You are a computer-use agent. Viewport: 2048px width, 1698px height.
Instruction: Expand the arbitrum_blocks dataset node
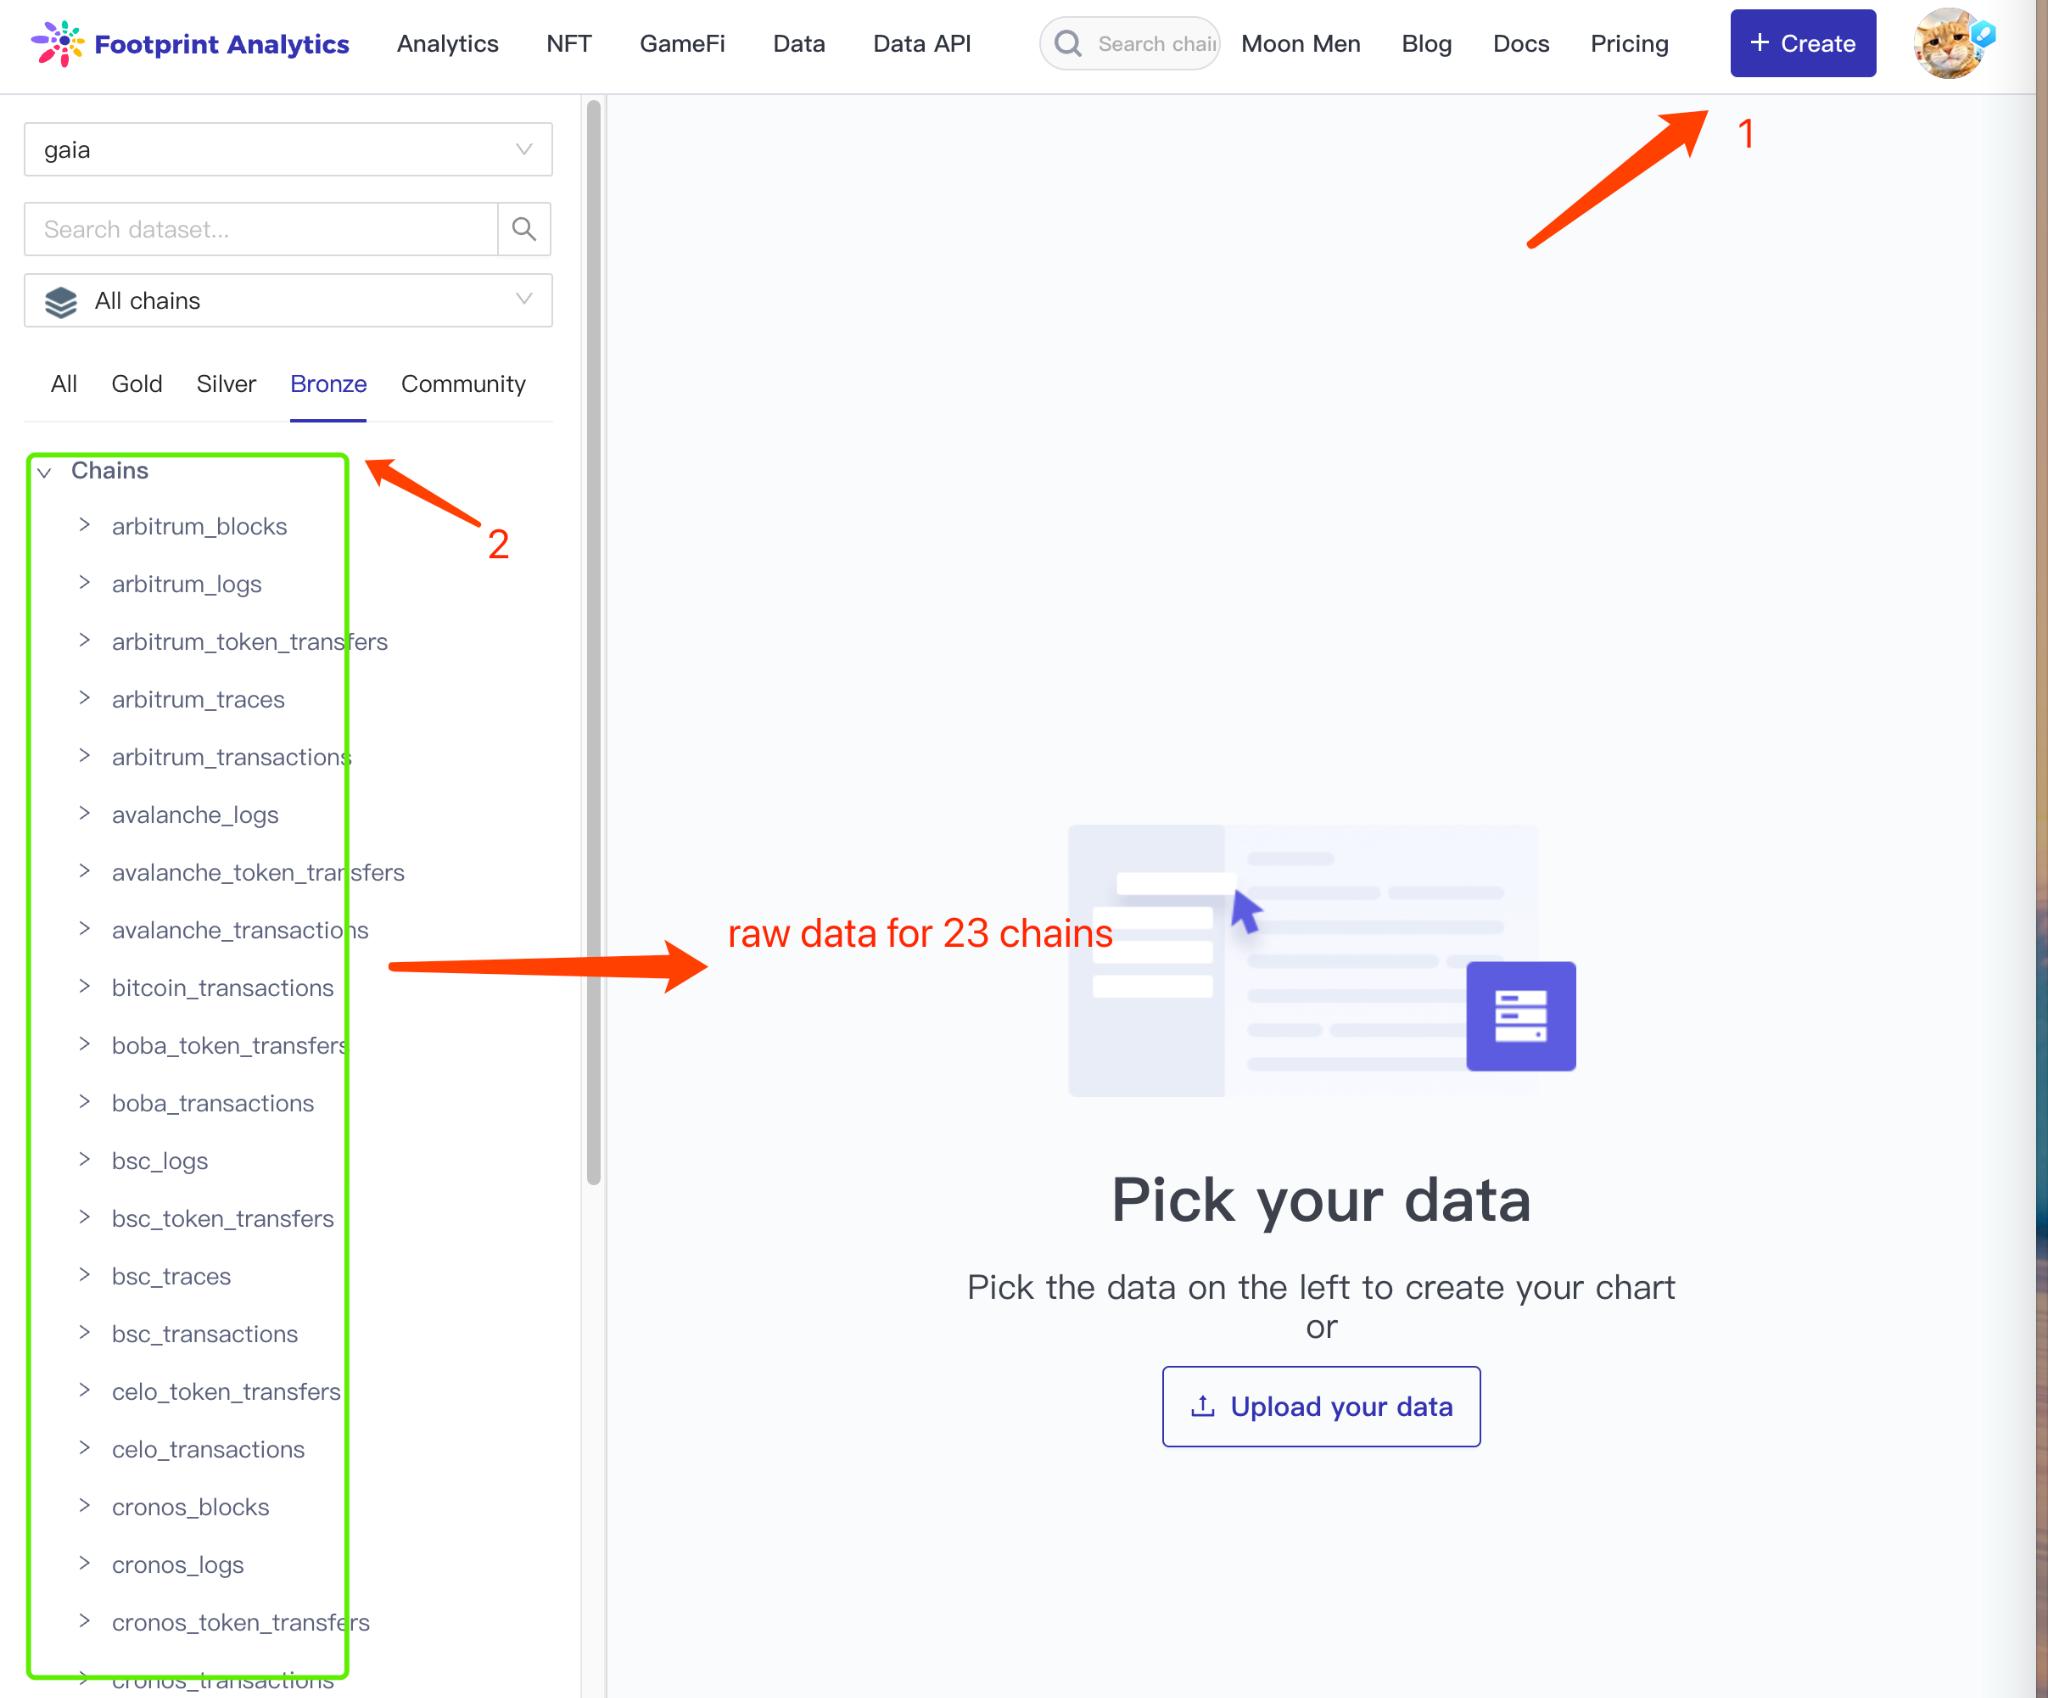pyautogui.click(x=85, y=525)
